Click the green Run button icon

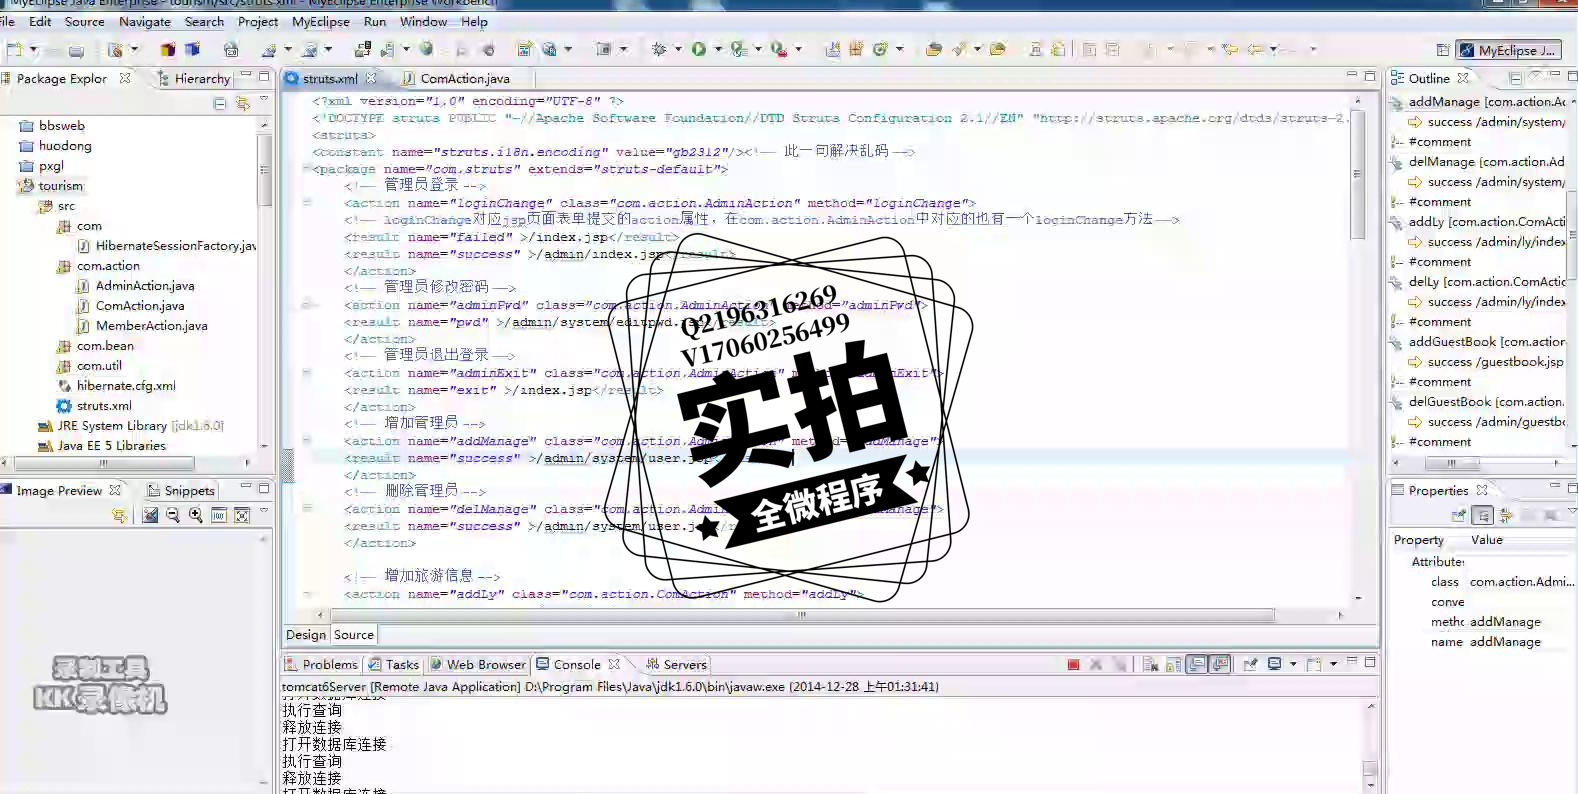pyautogui.click(x=699, y=49)
